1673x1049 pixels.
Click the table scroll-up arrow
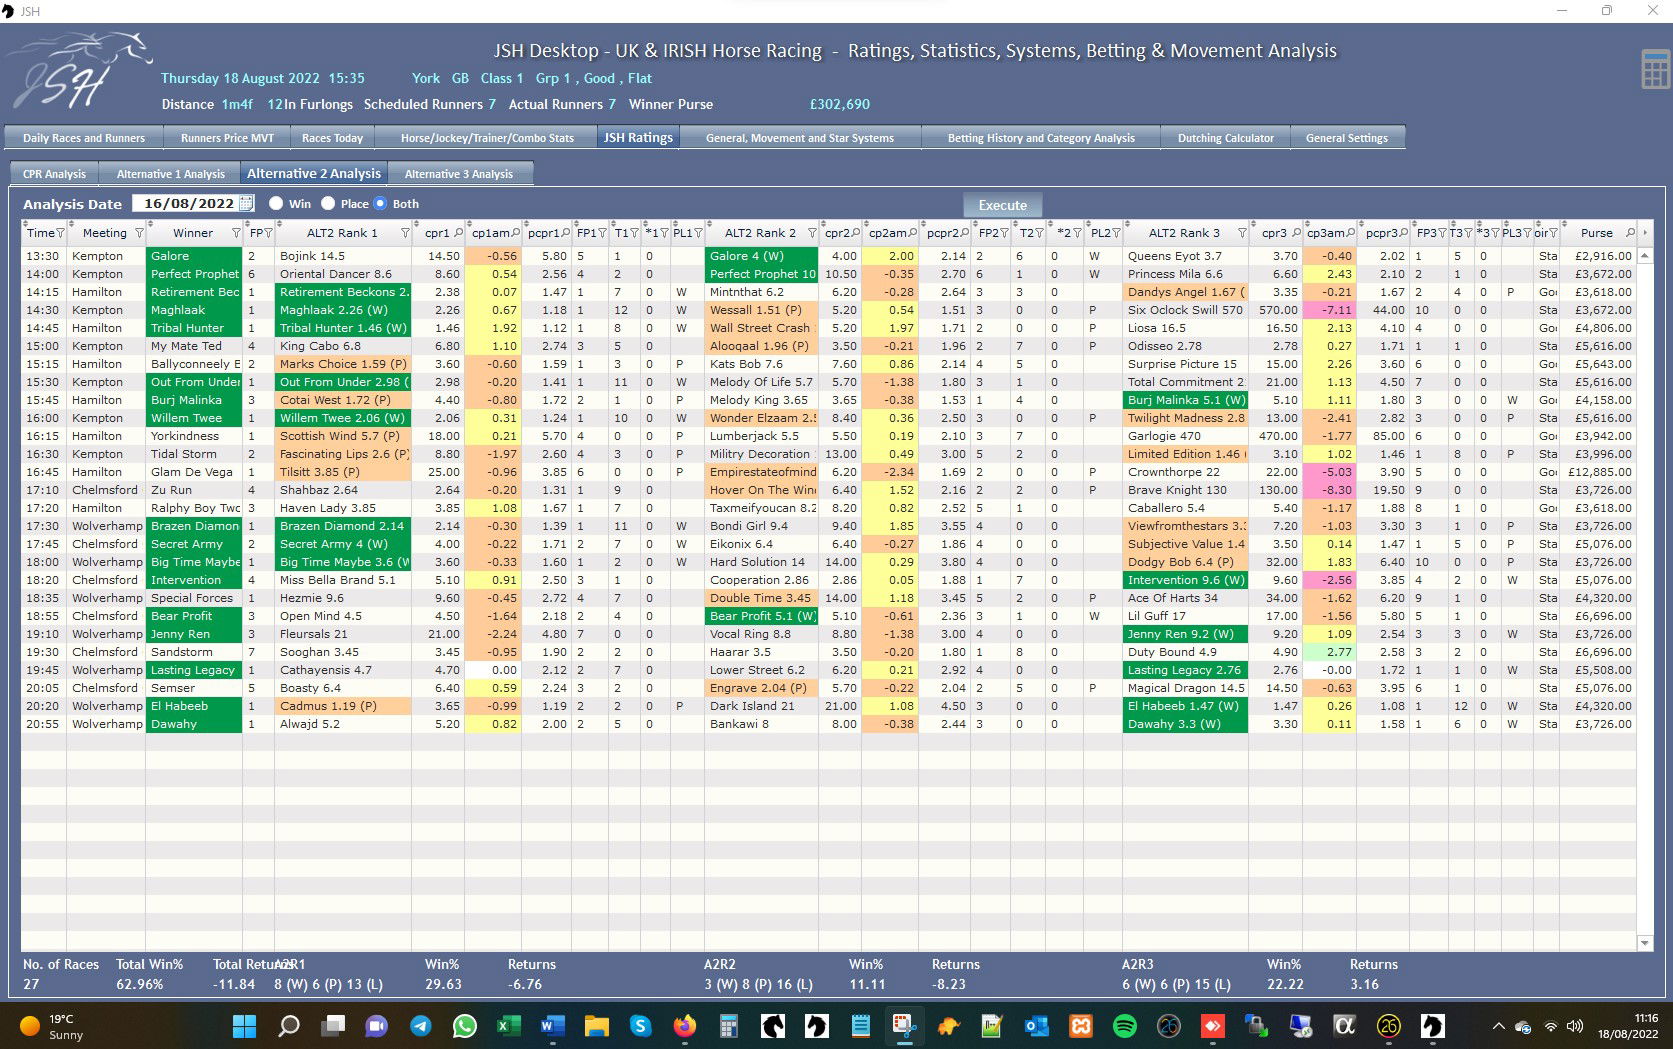pyautogui.click(x=1644, y=256)
